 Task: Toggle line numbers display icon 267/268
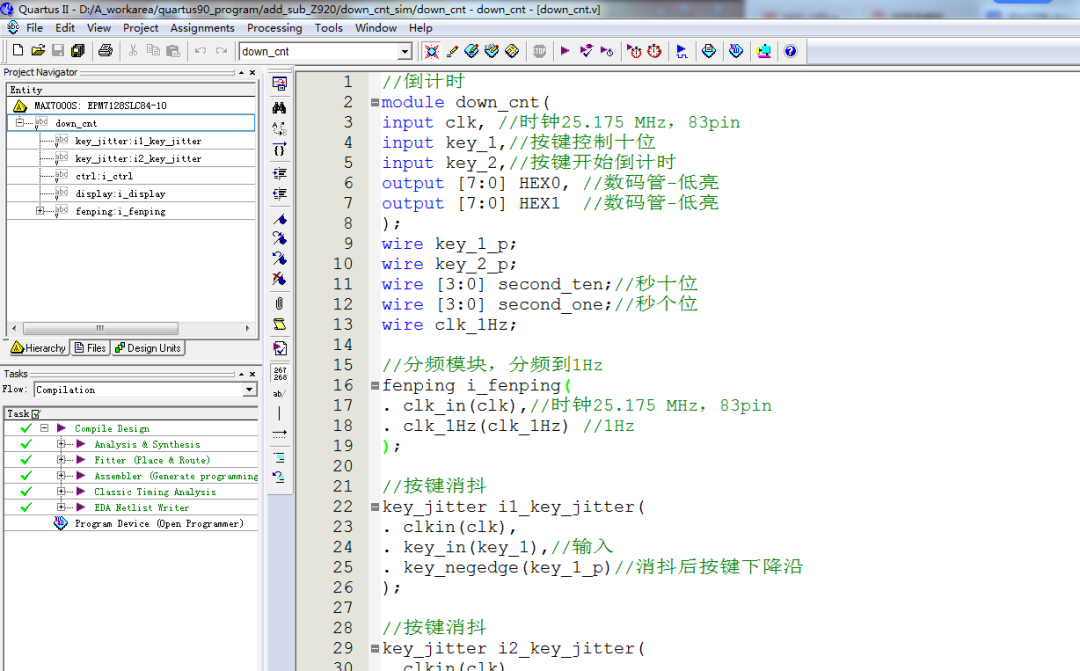[280, 373]
